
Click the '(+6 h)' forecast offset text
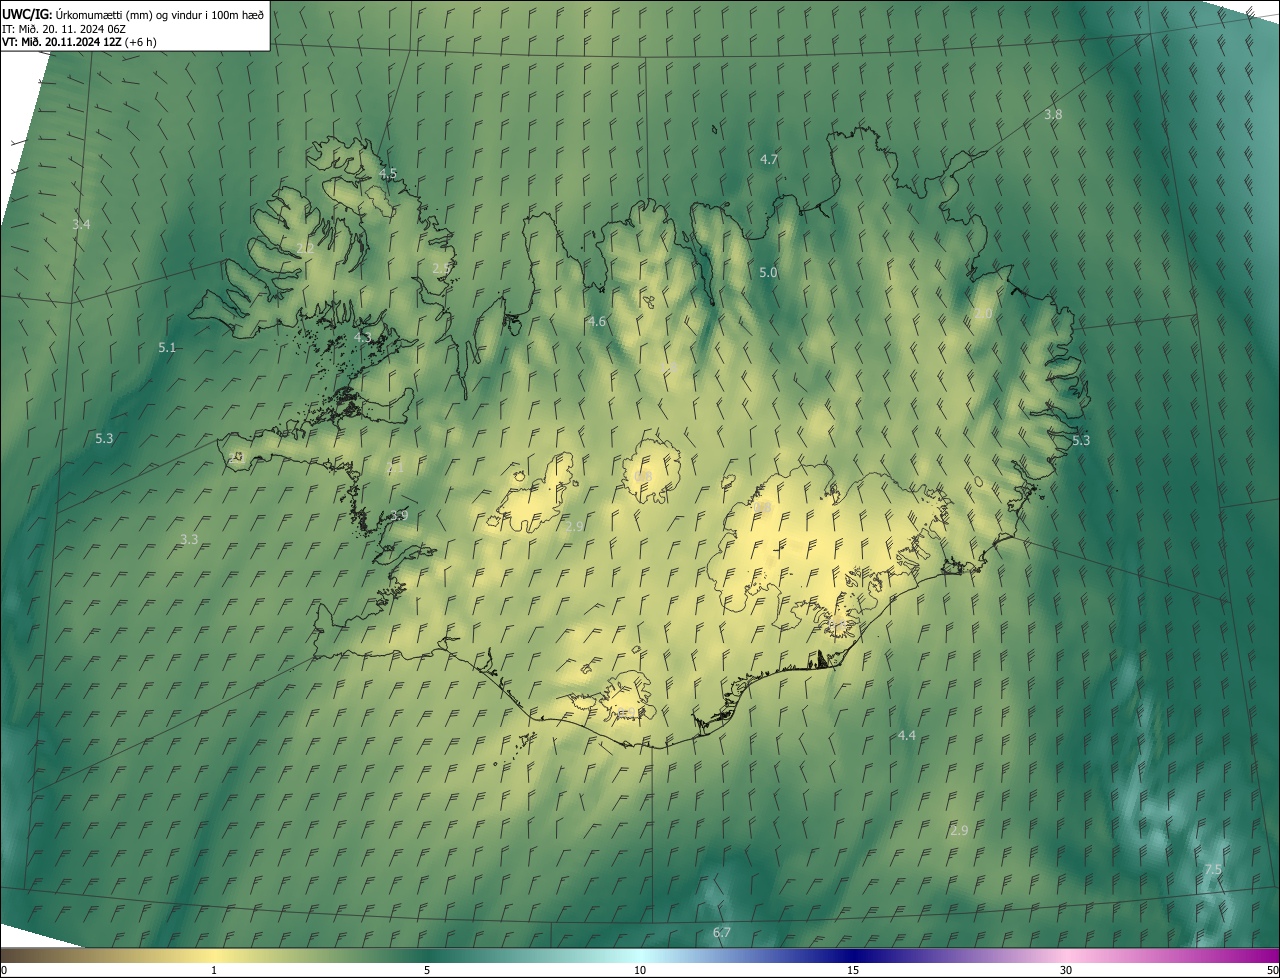point(142,42)
